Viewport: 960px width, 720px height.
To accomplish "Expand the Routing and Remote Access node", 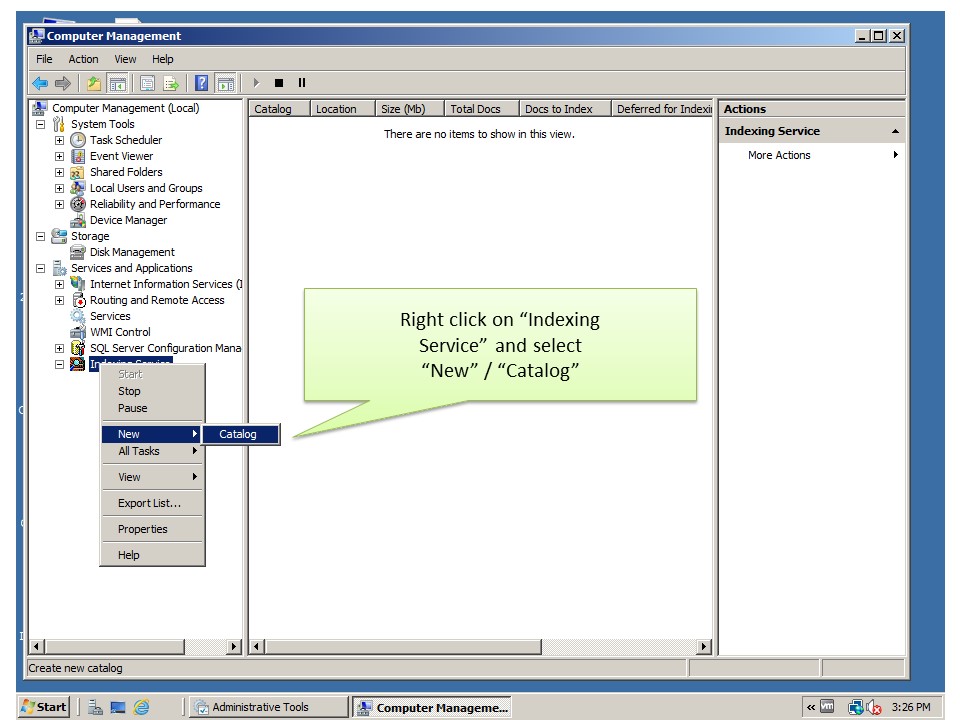I will [59, 300].
